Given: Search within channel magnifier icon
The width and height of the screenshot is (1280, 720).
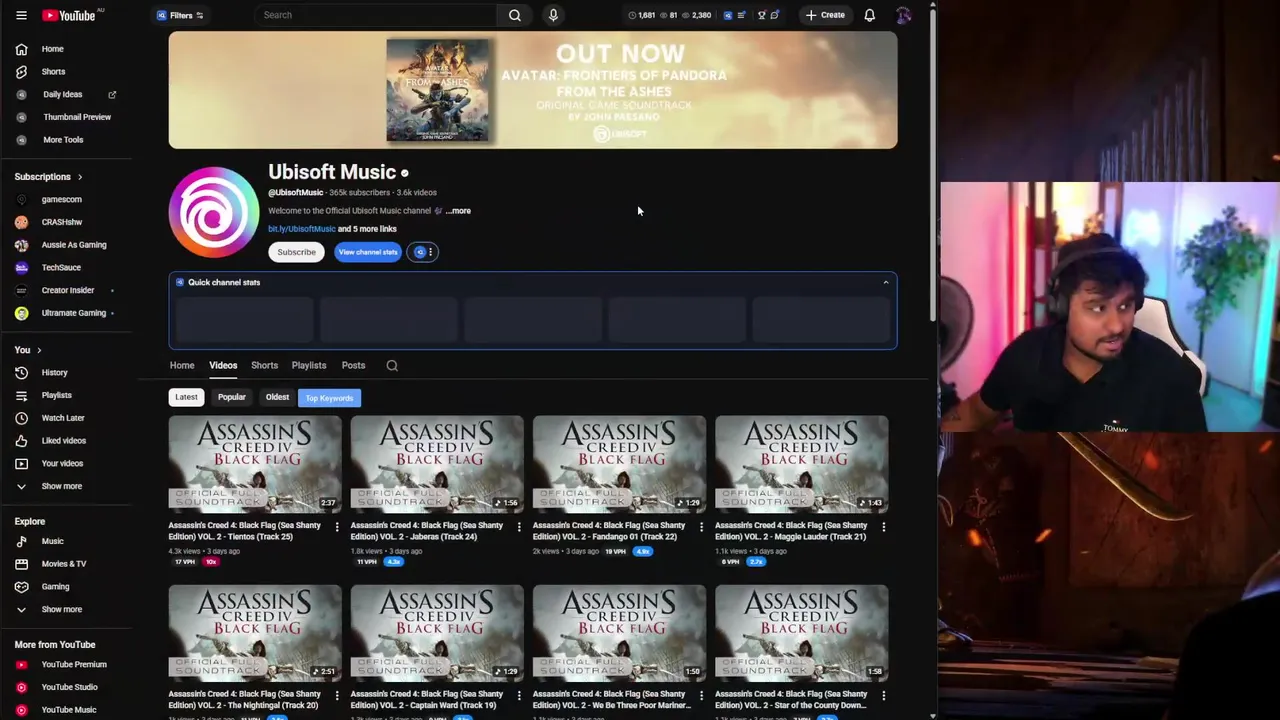Looking at the screenshot, I should tap(392, 366).
